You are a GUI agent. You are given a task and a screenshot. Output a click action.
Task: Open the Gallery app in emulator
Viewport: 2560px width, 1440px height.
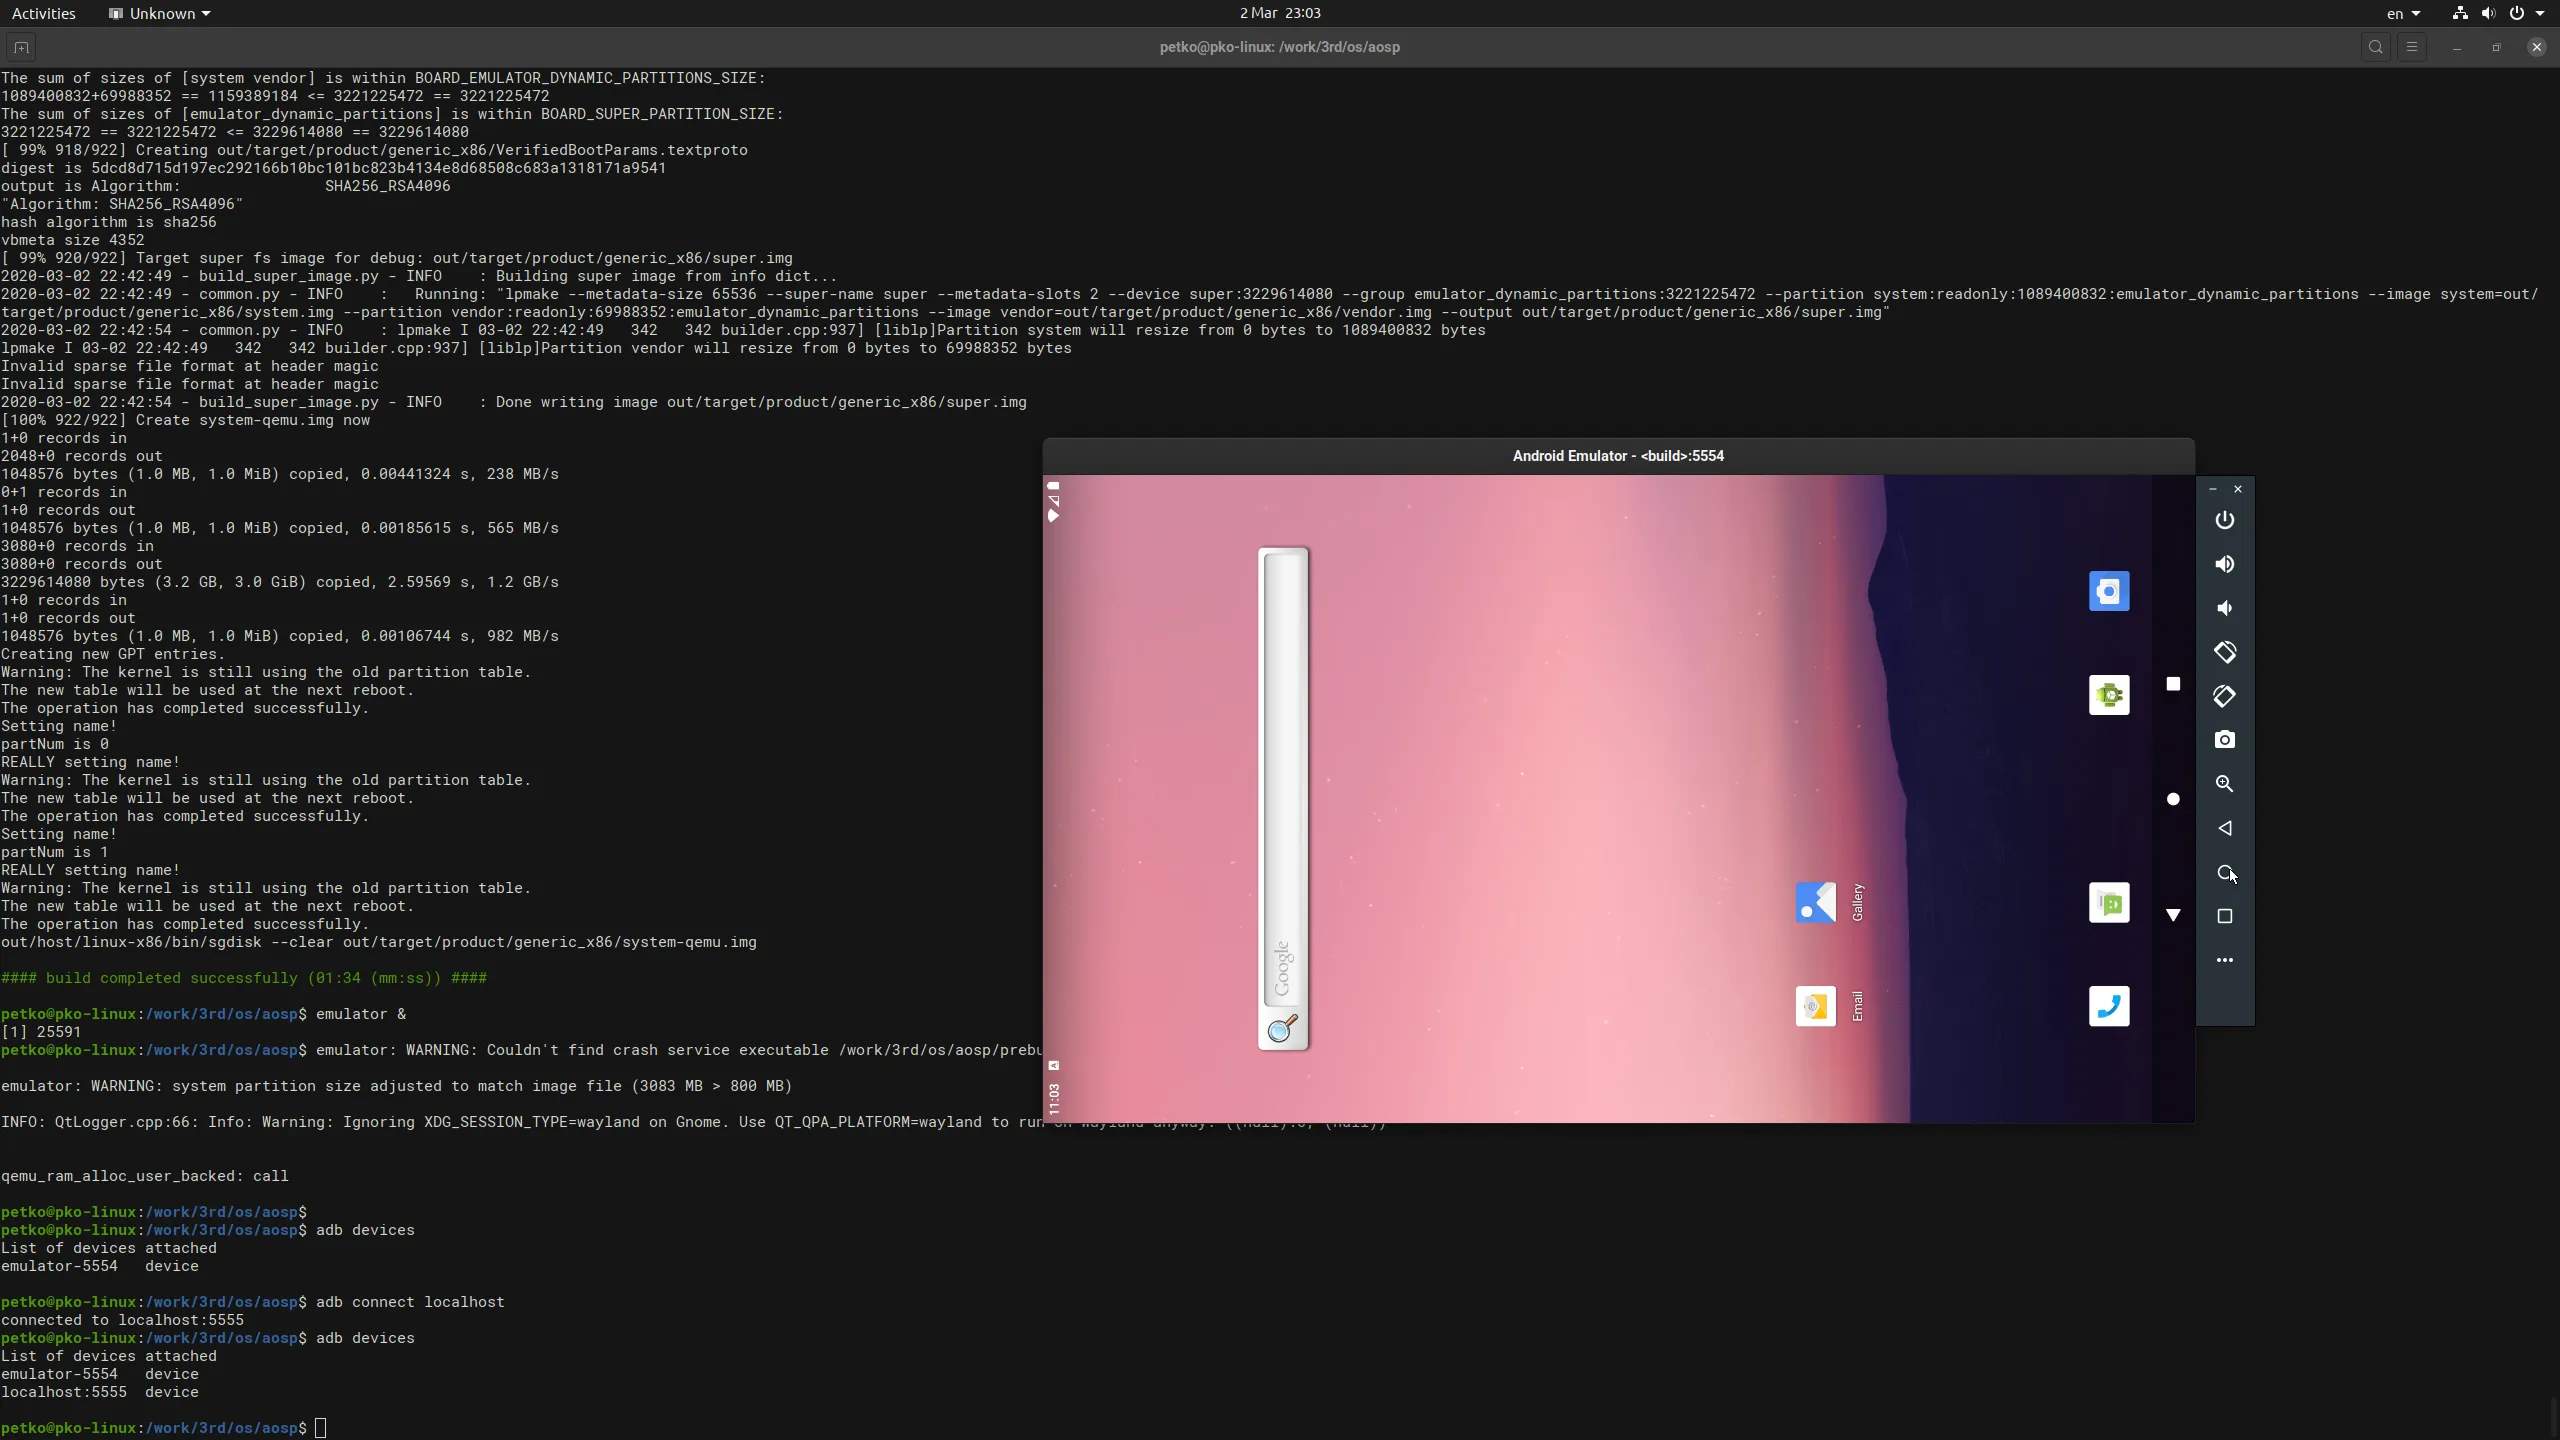coord(1815,902)
